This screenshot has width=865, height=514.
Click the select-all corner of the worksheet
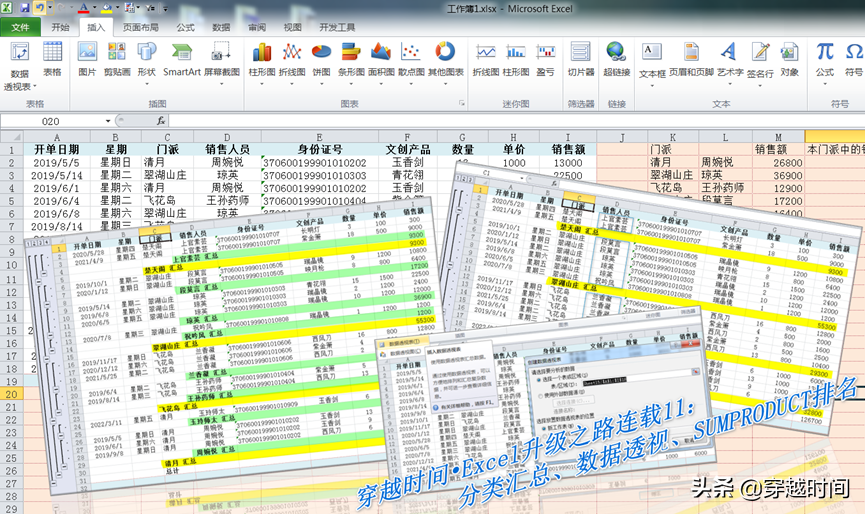[12, 137]
